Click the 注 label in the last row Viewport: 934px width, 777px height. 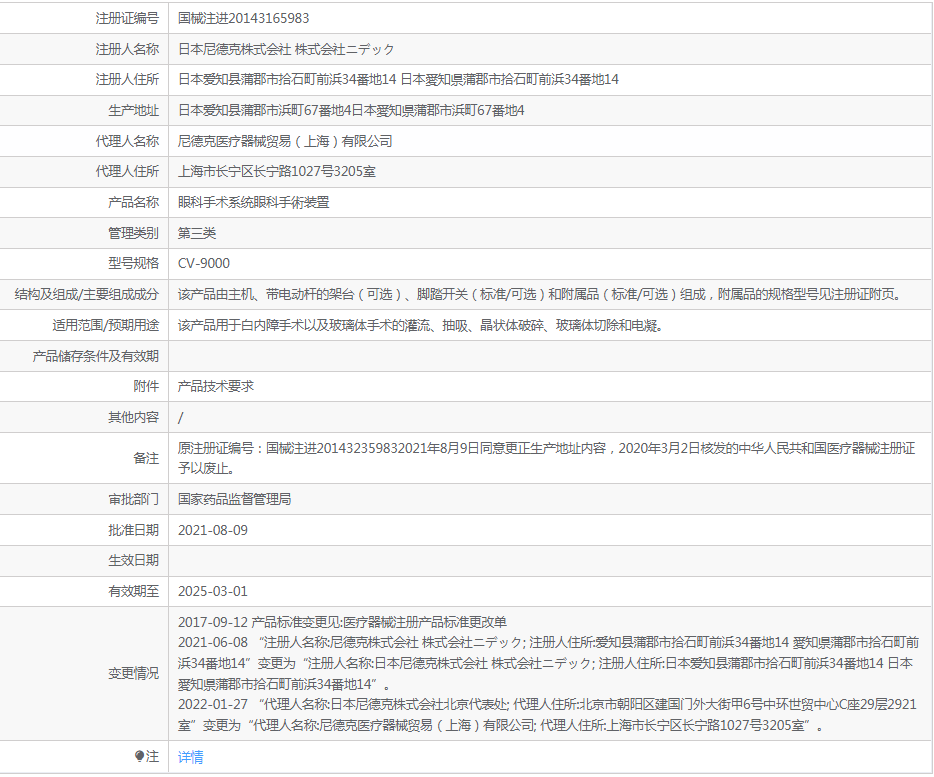pyautogui.click(x=153, y=757)
